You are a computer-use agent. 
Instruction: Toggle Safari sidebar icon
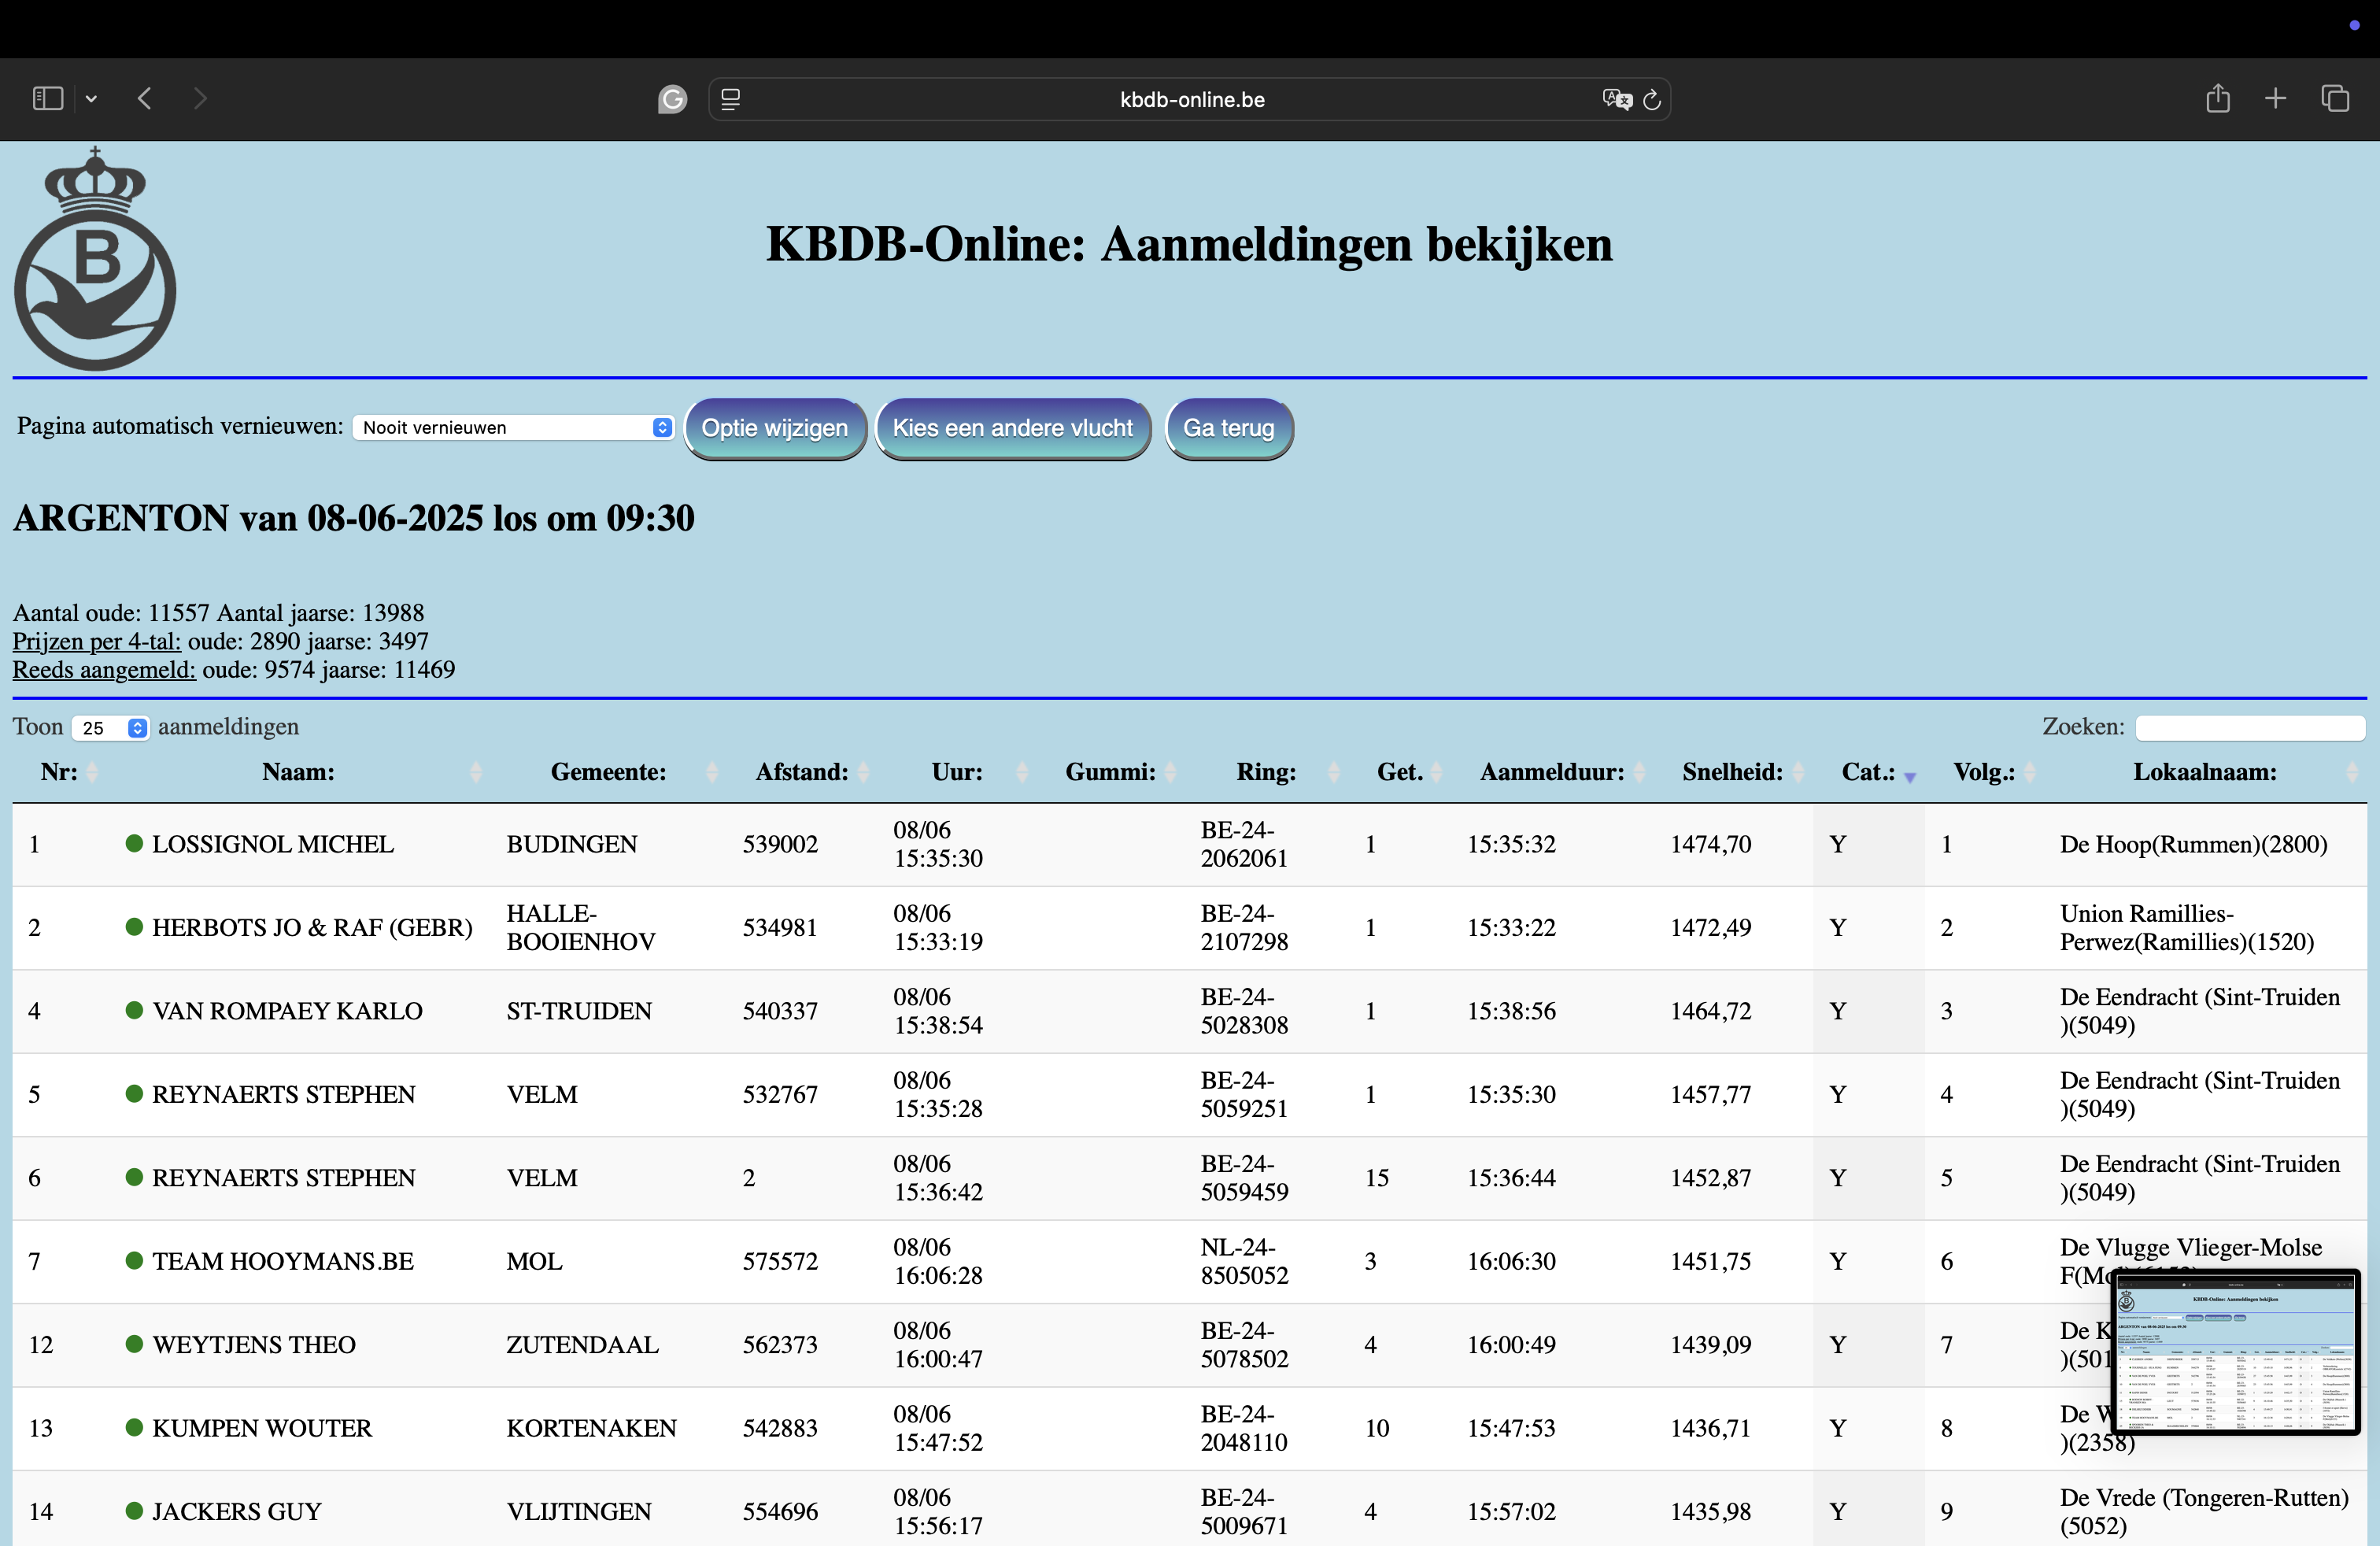(x=47, y=98)
